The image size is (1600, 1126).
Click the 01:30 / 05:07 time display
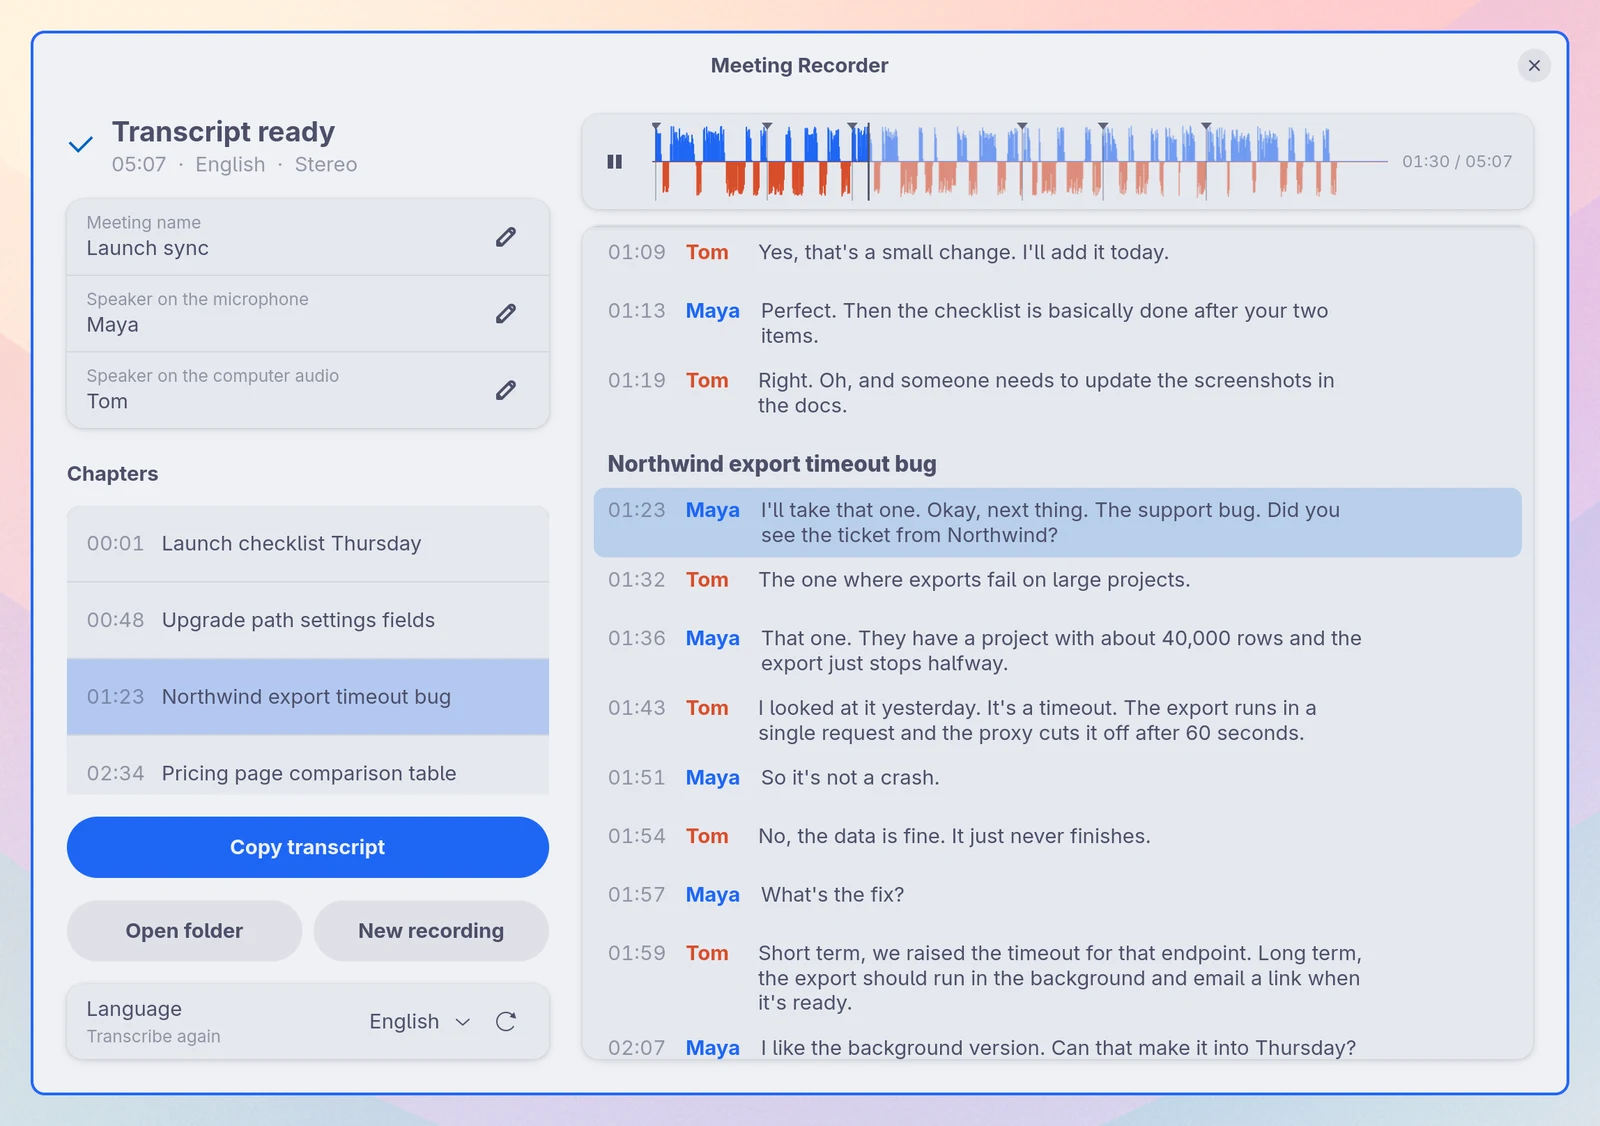(1457, 161)
